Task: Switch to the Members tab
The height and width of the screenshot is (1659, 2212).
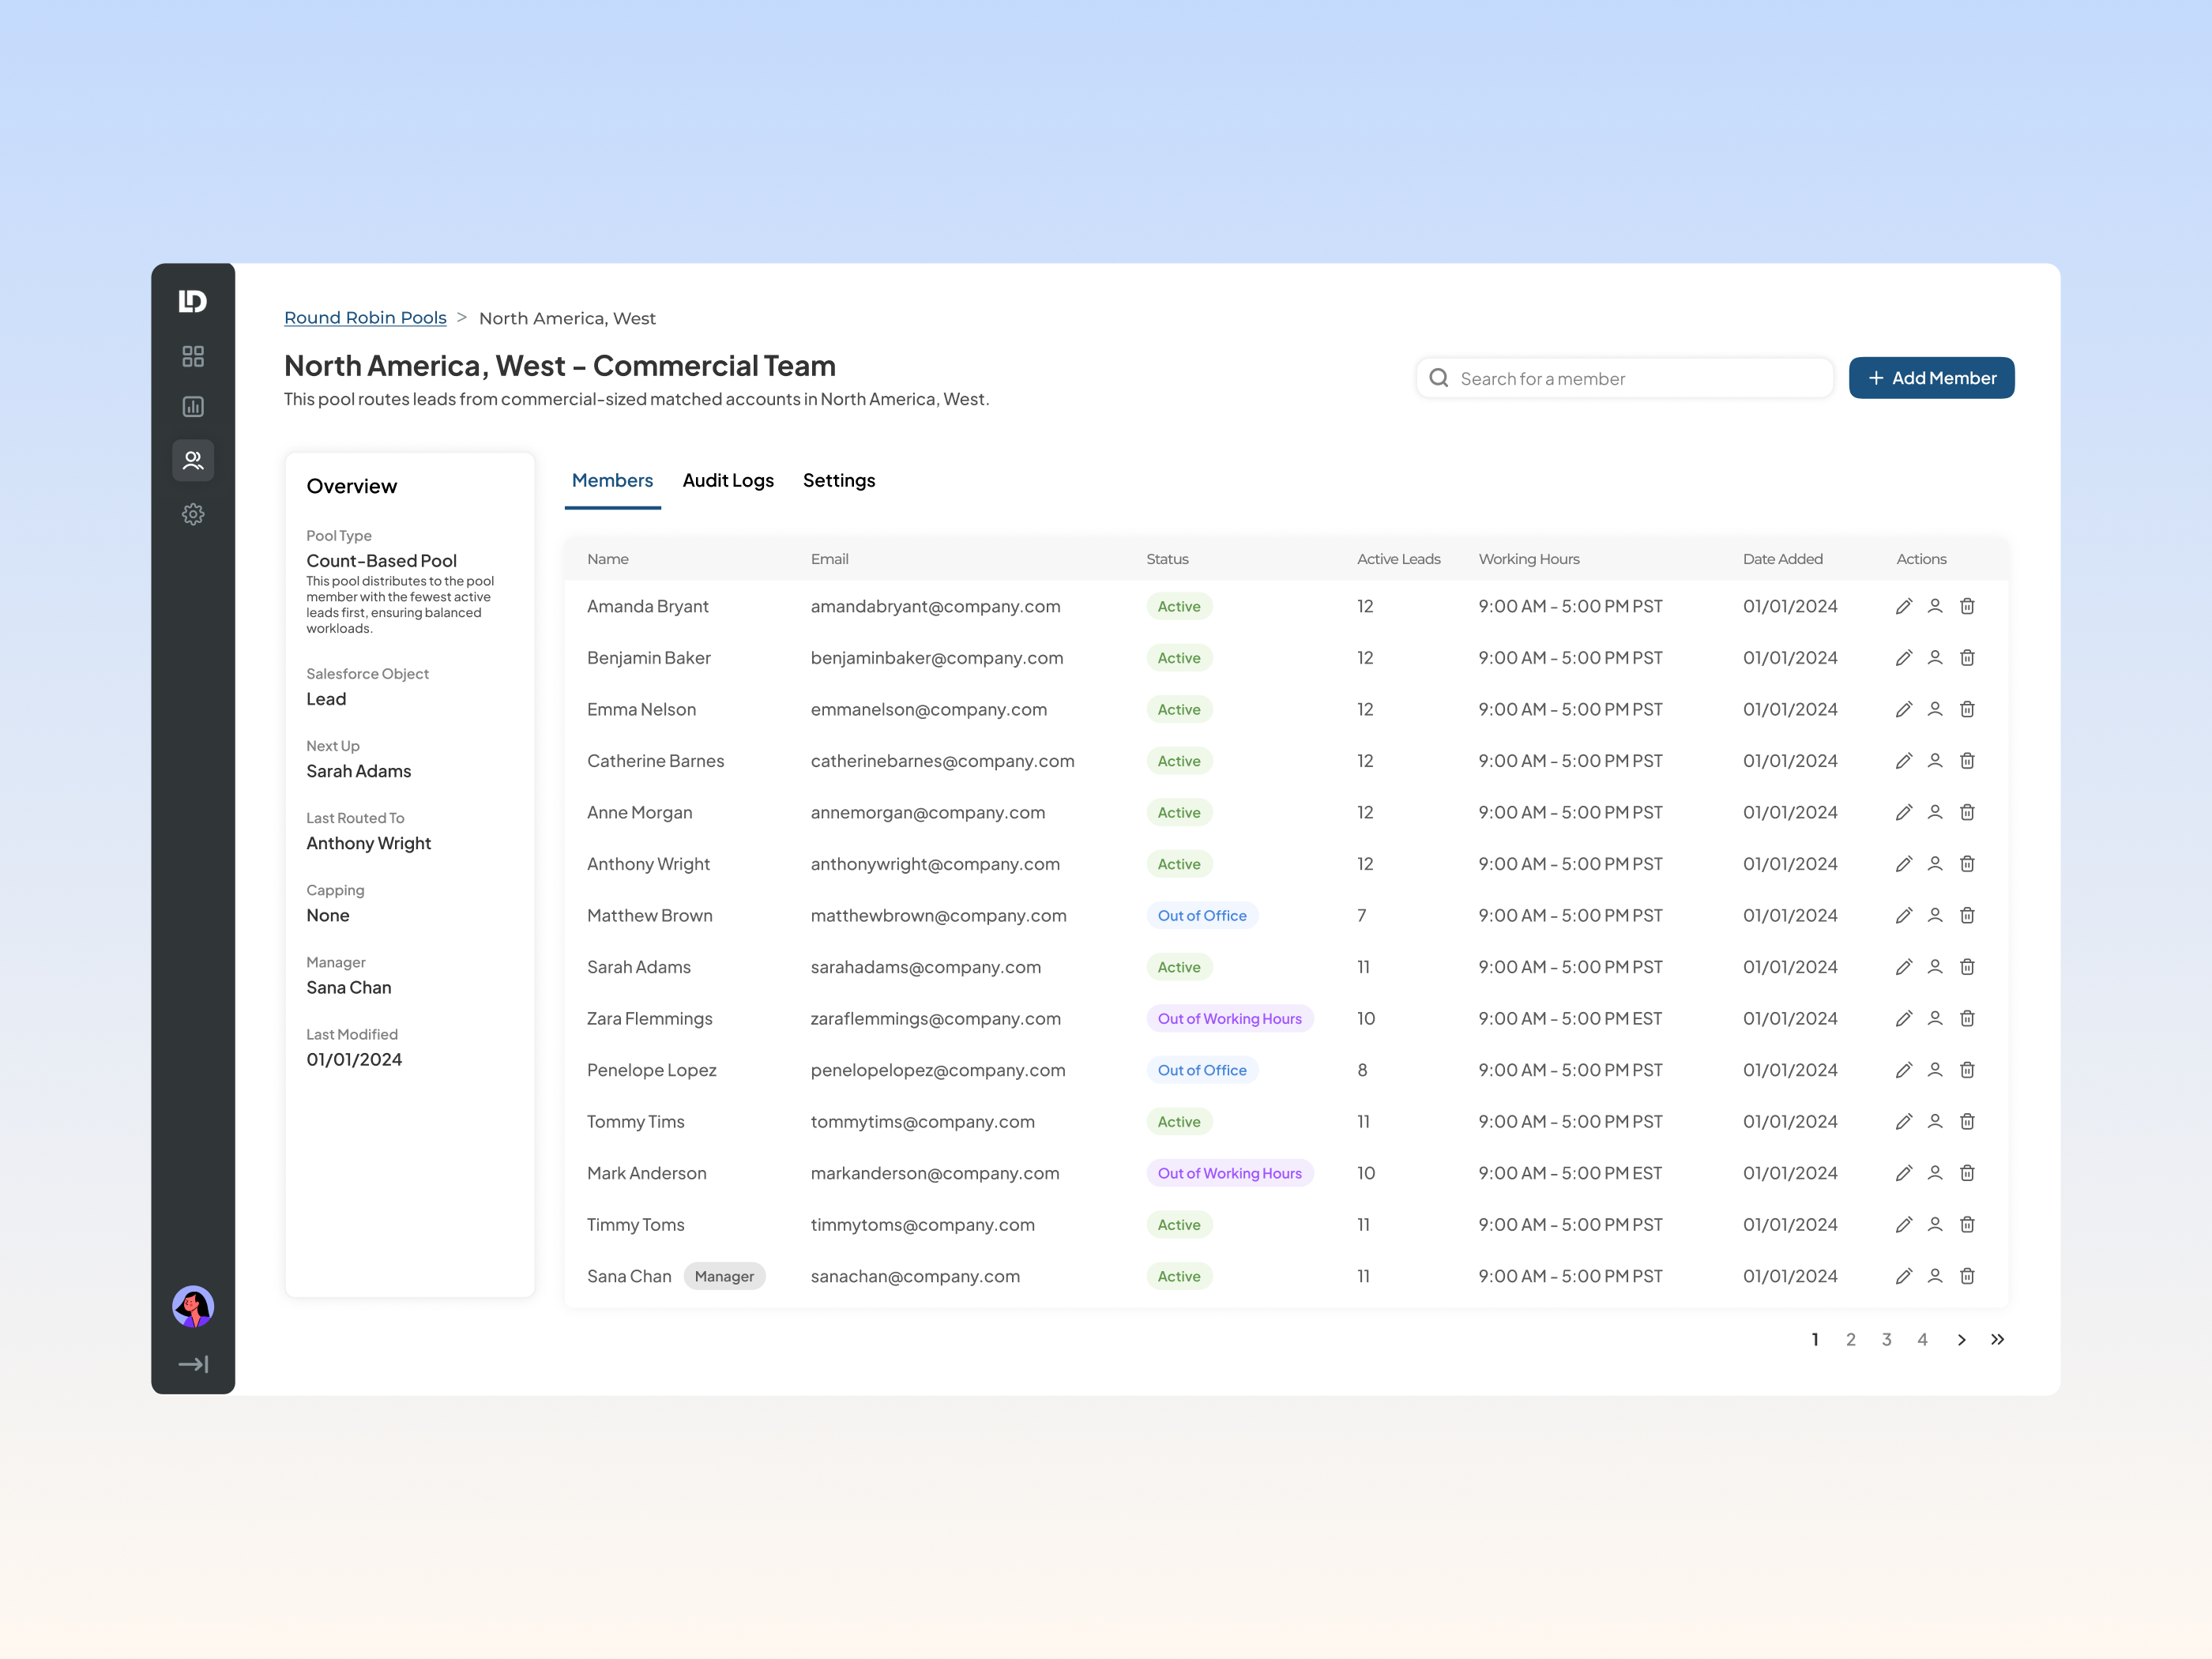Action: tap(612, 480)
